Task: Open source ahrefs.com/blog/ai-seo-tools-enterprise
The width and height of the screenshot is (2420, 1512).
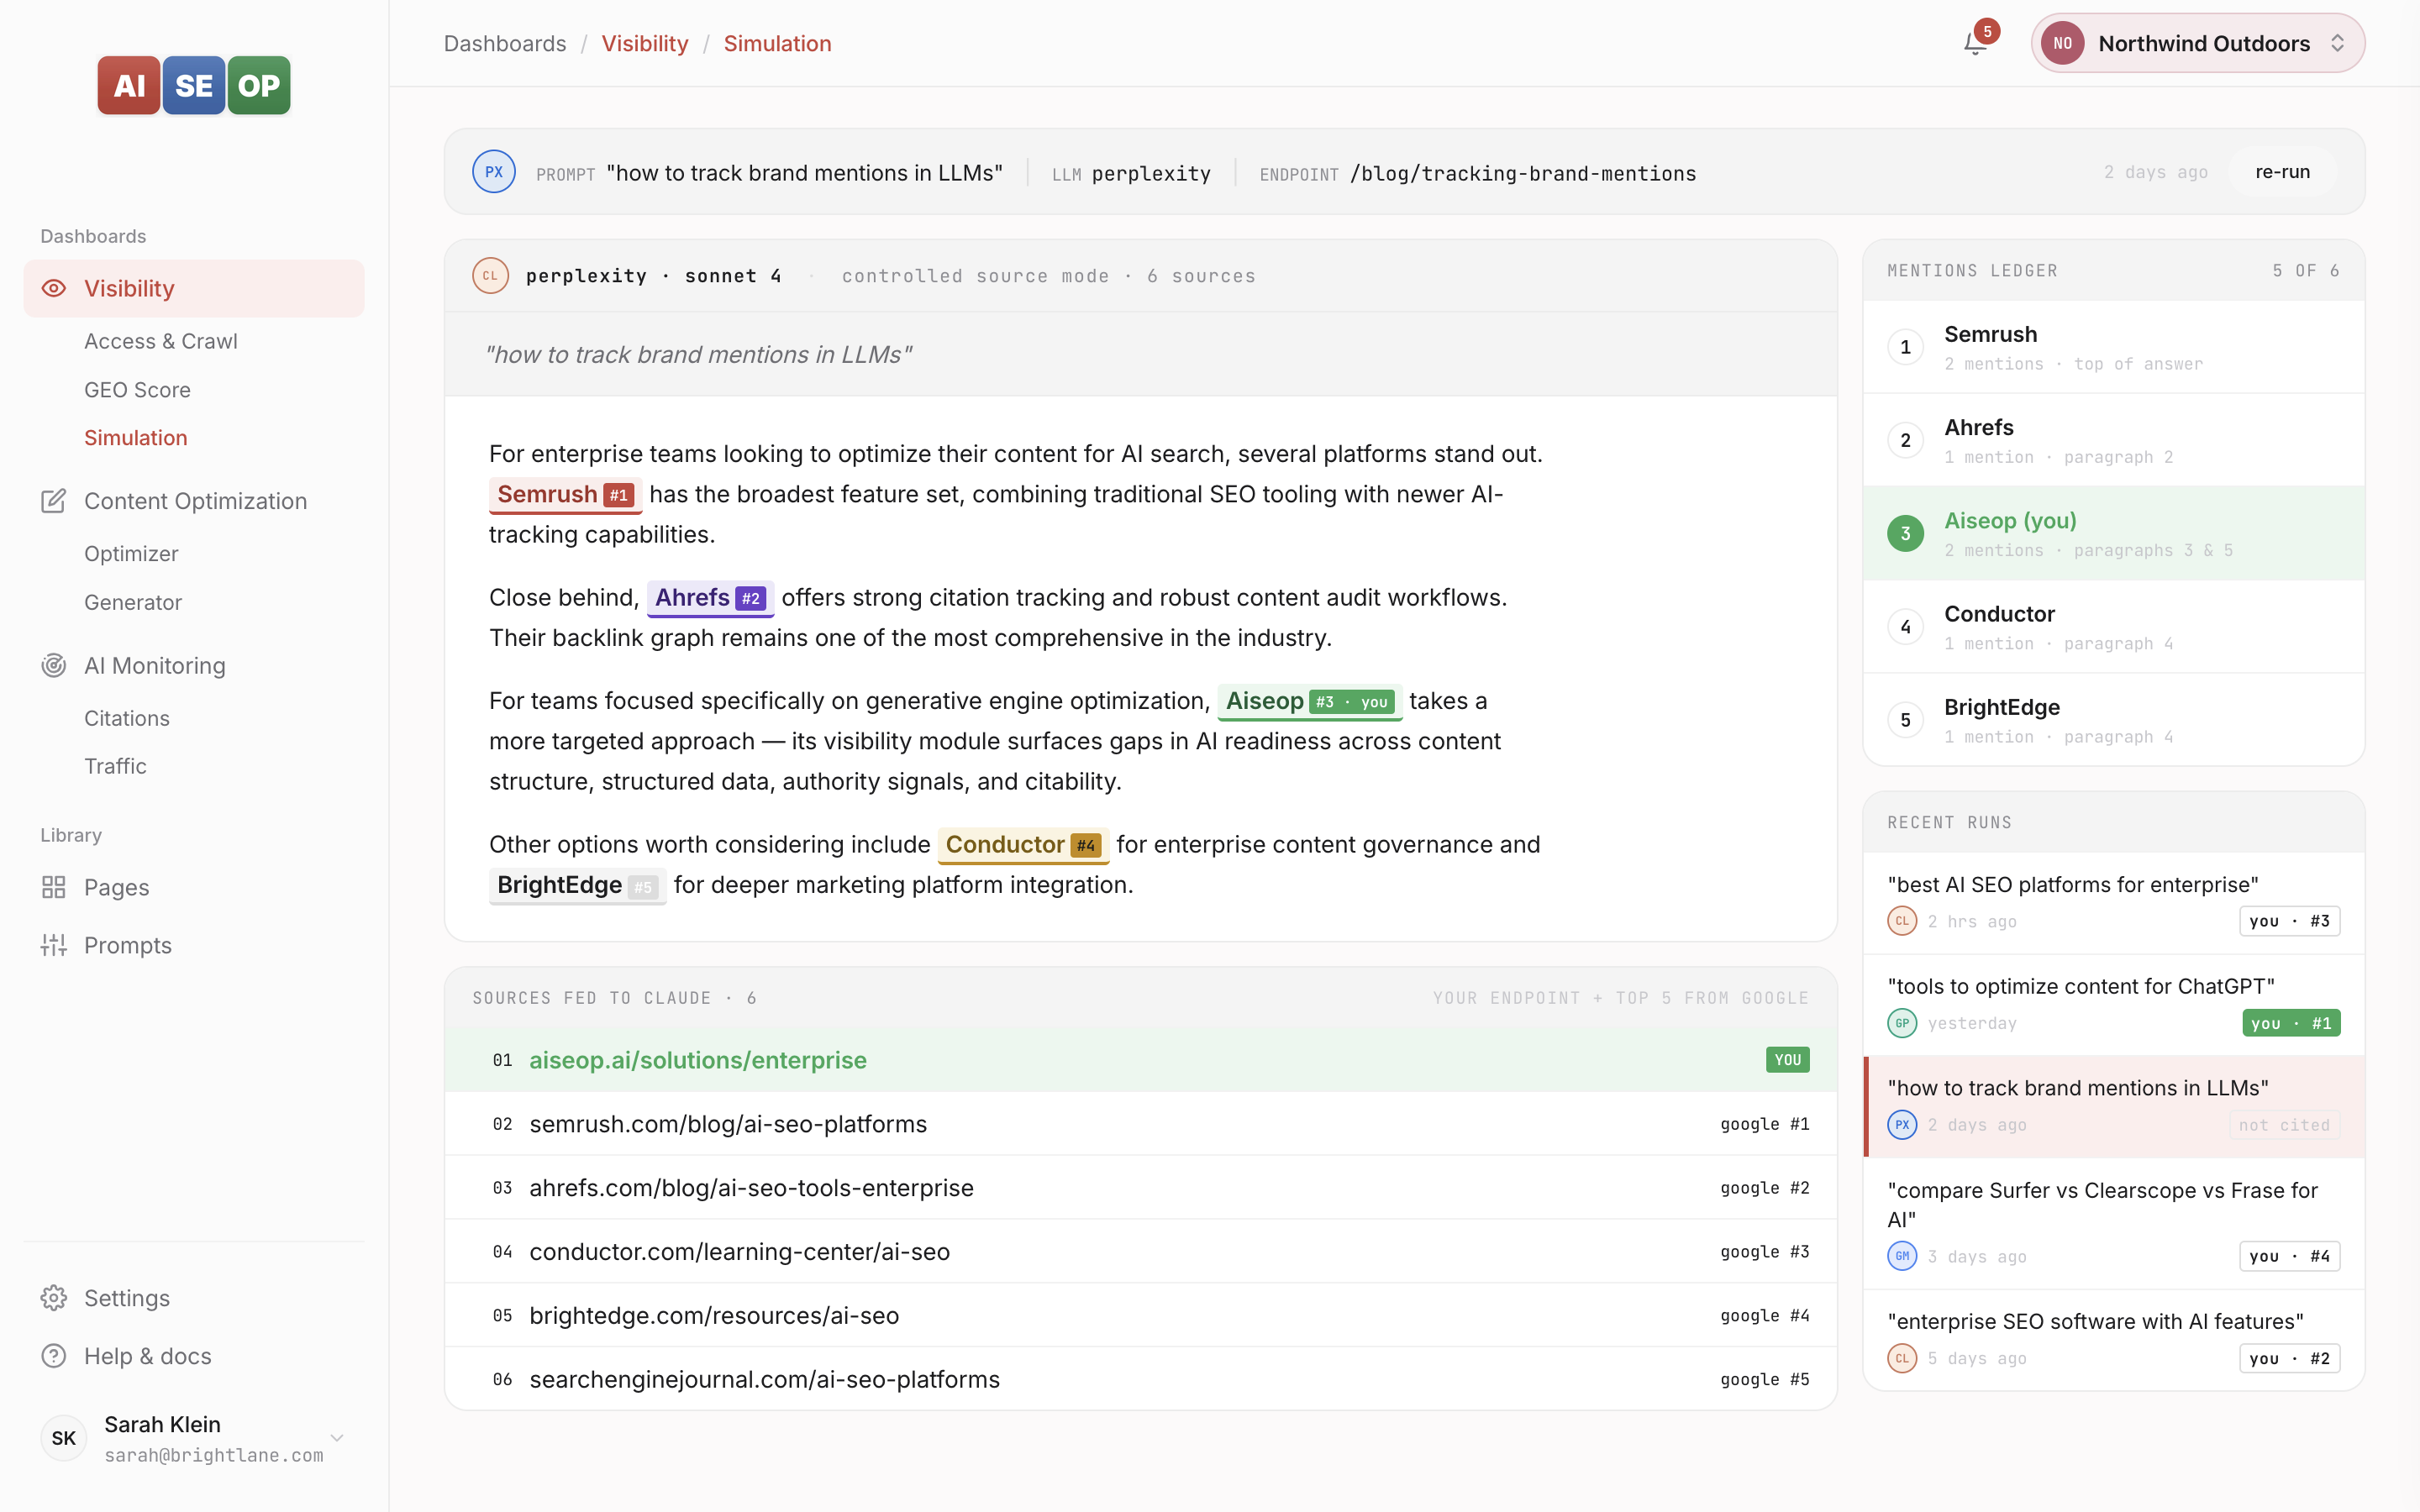Action: 1140,1187
